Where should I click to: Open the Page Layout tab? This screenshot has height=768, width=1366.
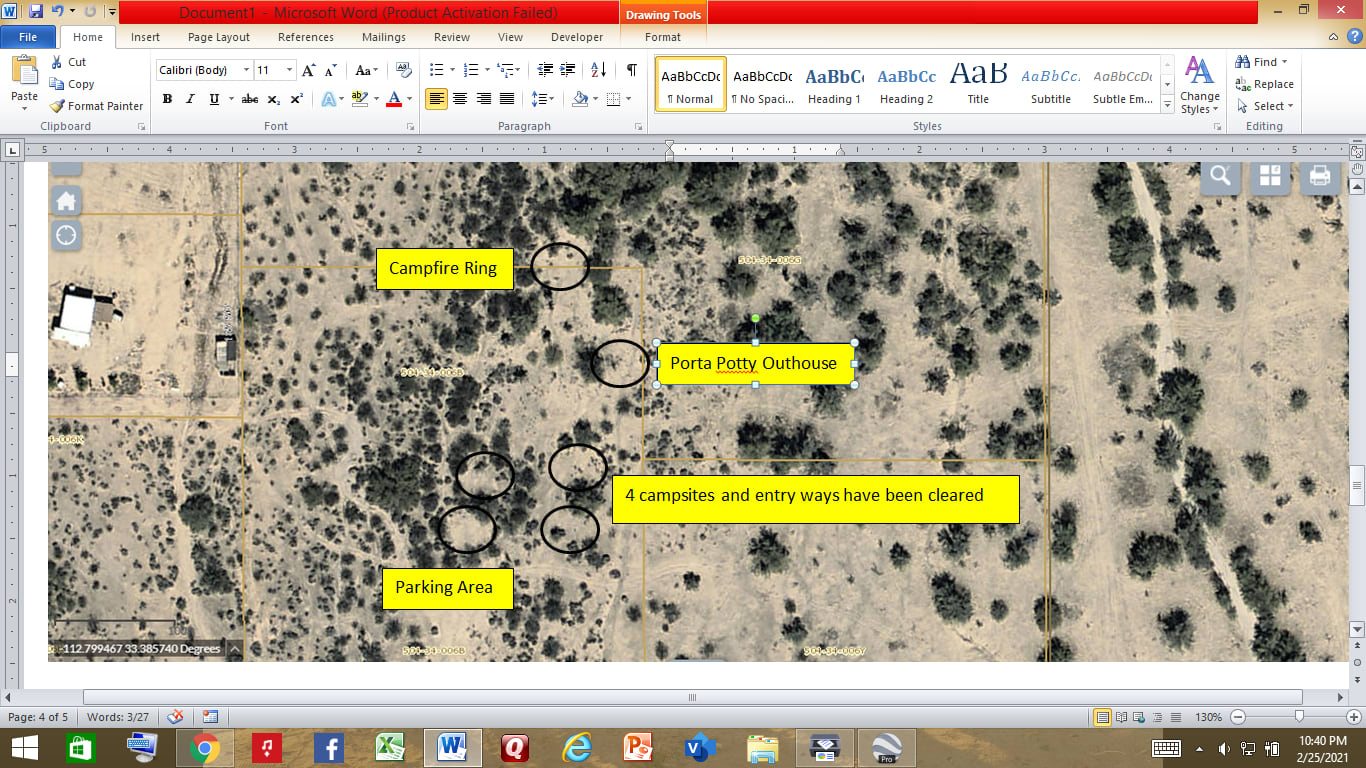pyautogui.click(x=219, y=37)
